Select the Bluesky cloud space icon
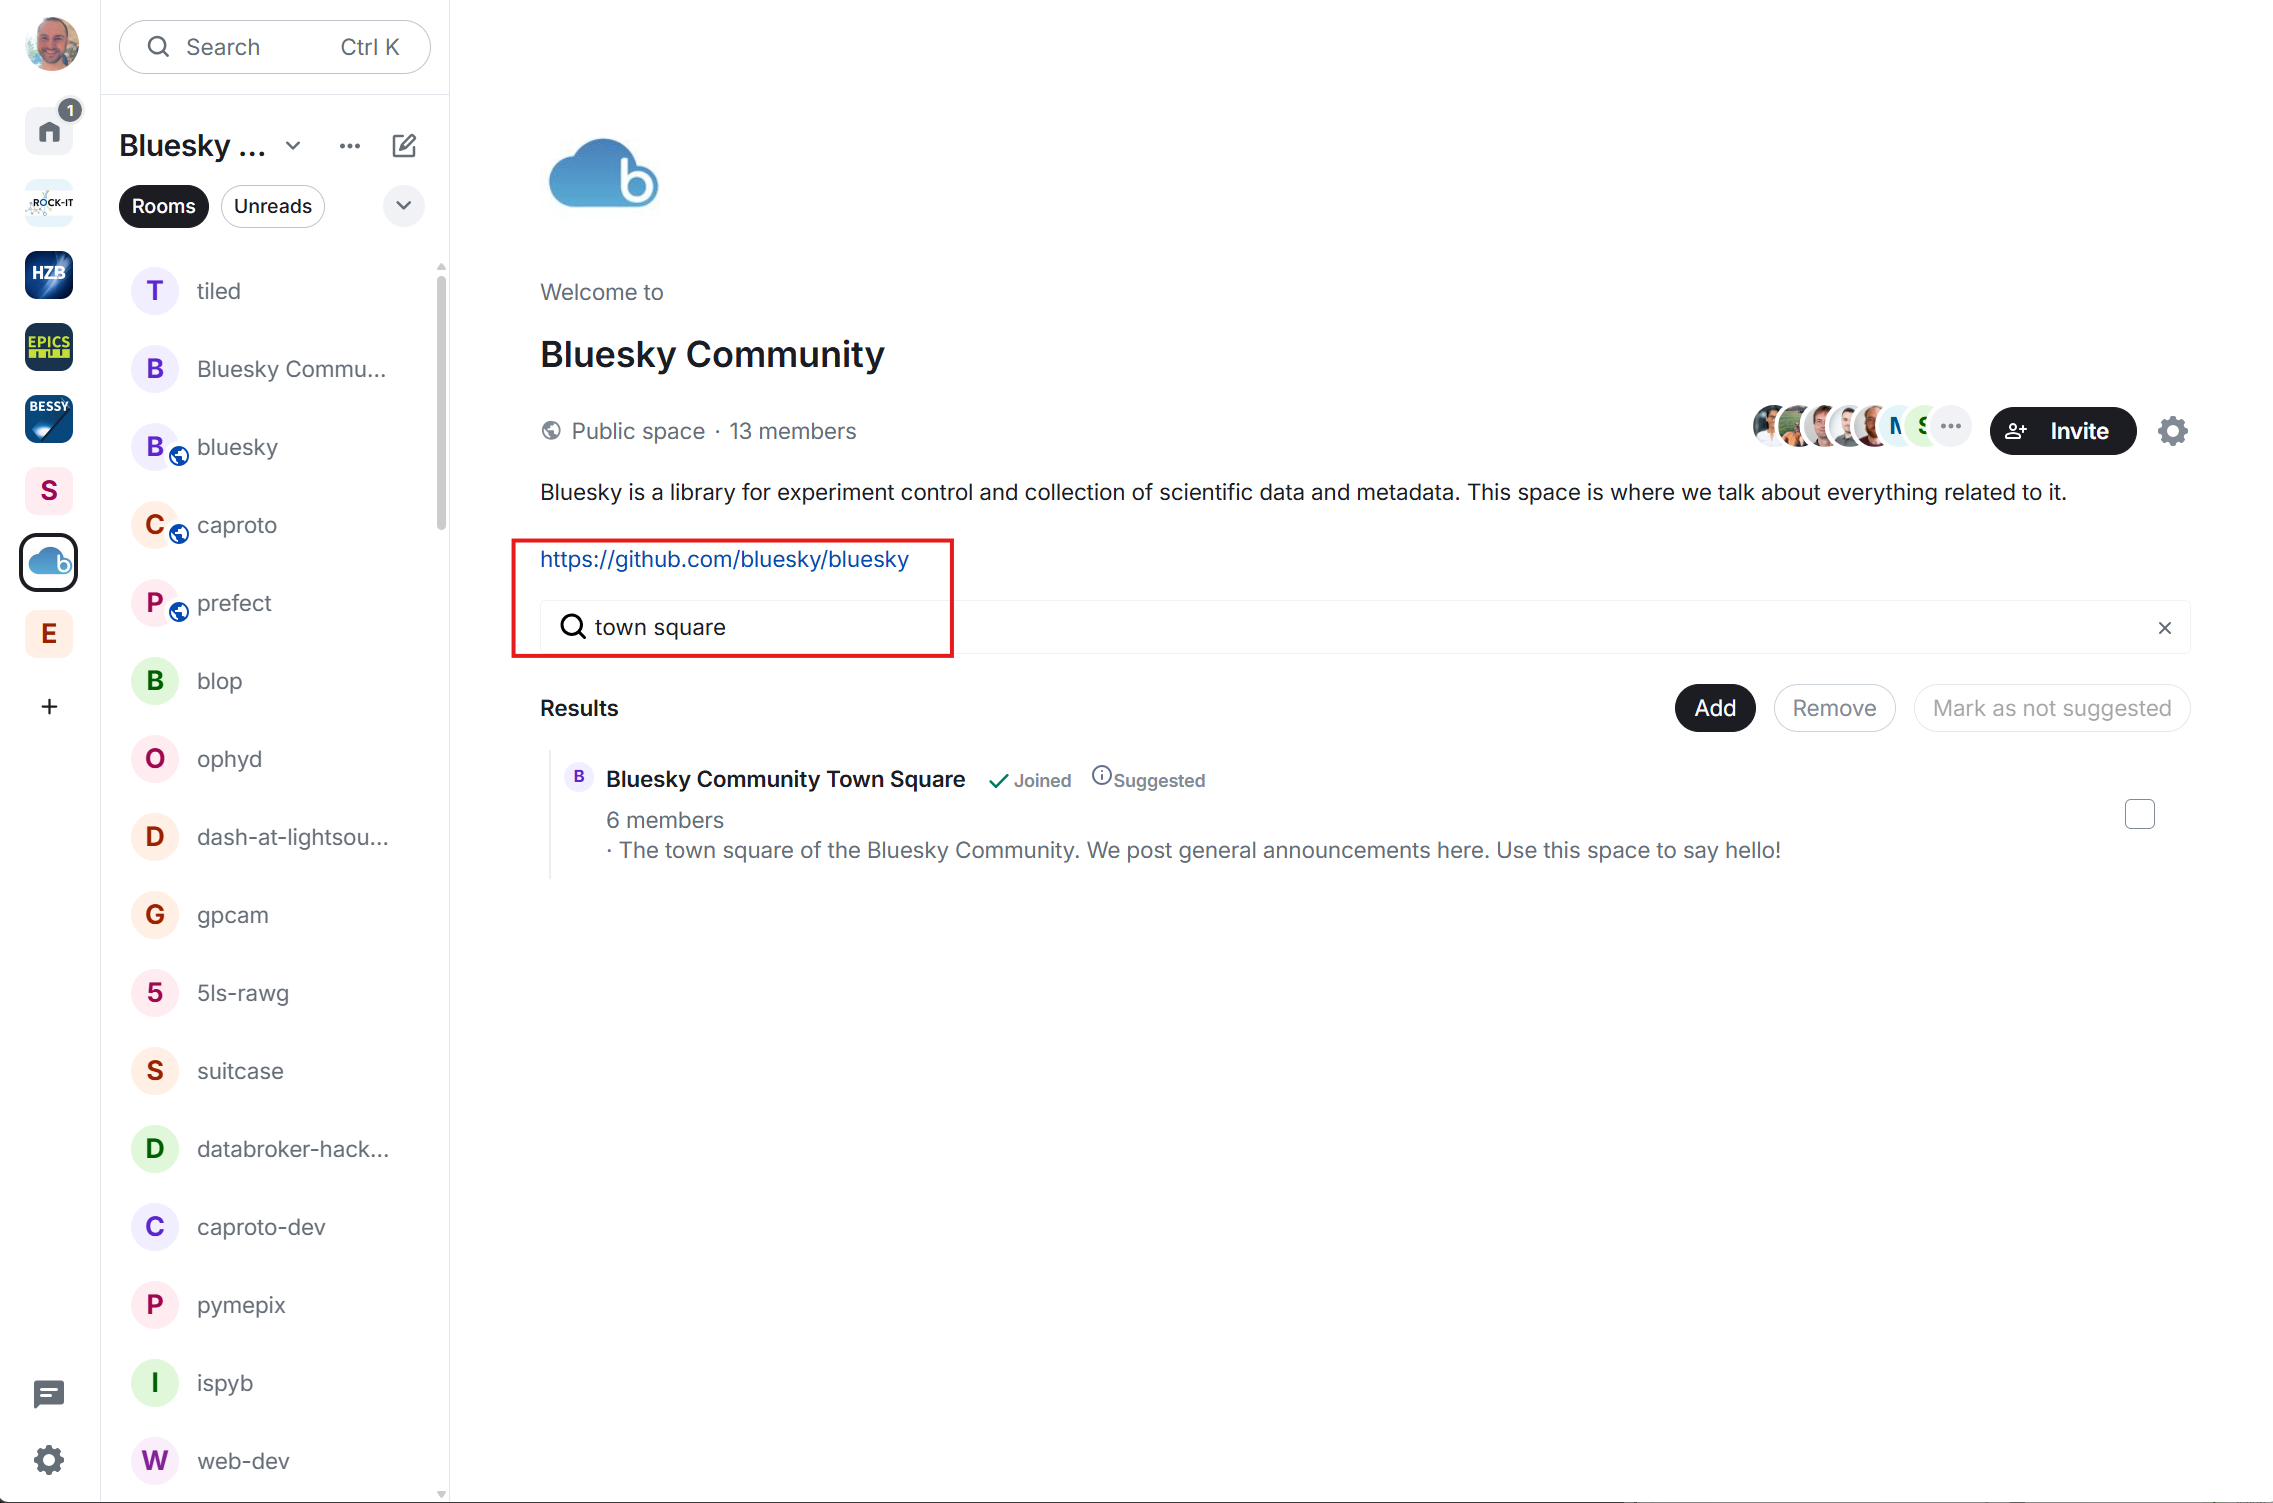This screenshot has height=1503, width=2273. tap(49, 563)
